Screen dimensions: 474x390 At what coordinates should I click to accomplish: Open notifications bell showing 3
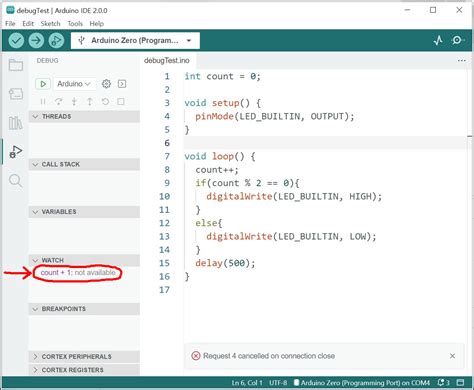tap(443, 382)
